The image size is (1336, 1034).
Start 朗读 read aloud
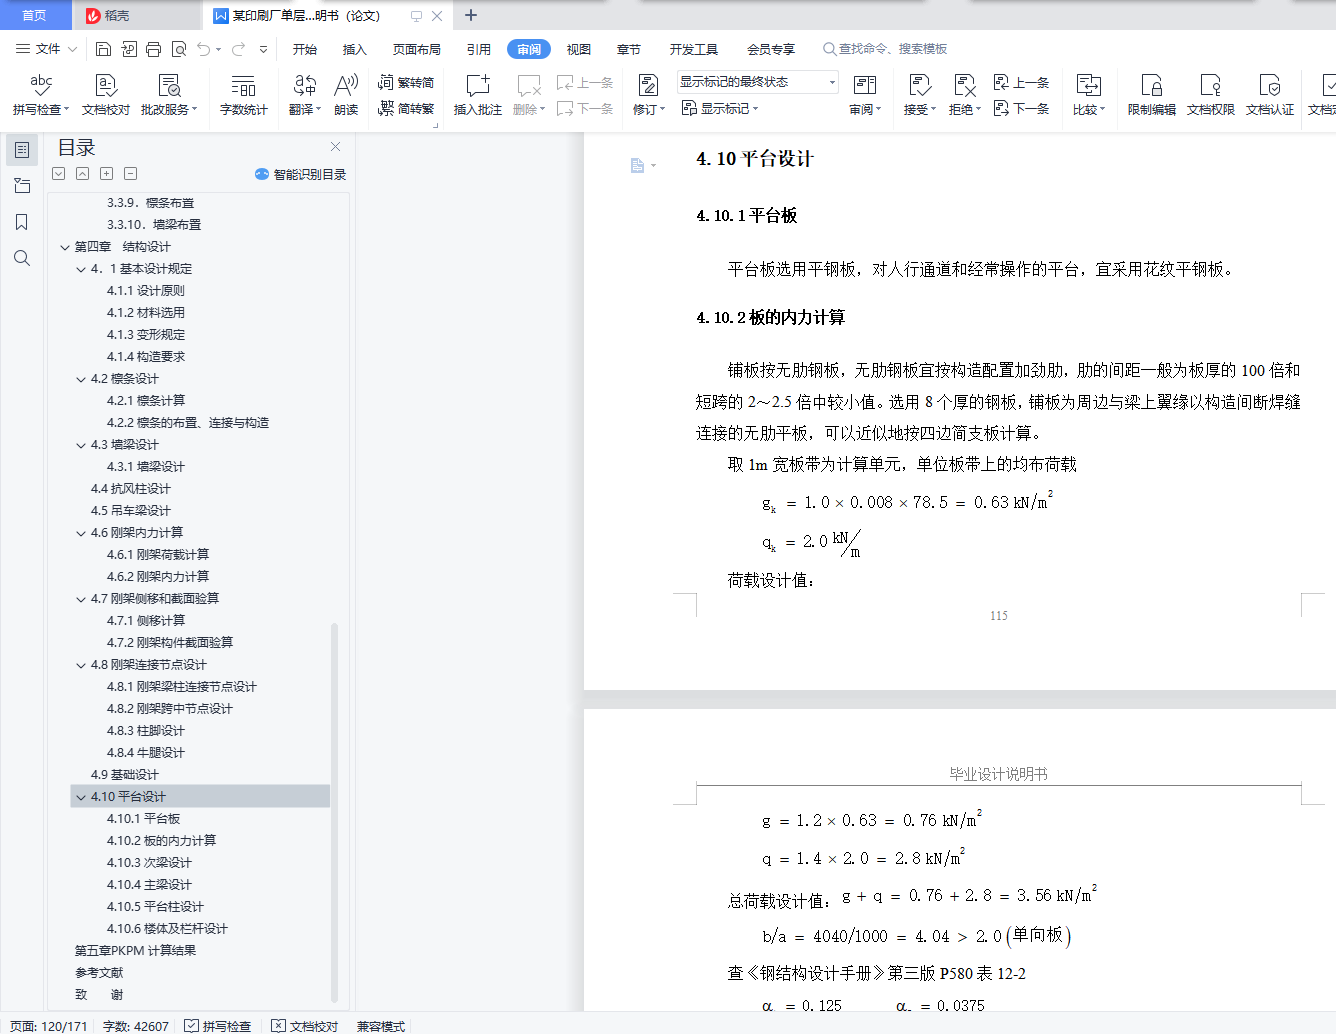[346, 95]
